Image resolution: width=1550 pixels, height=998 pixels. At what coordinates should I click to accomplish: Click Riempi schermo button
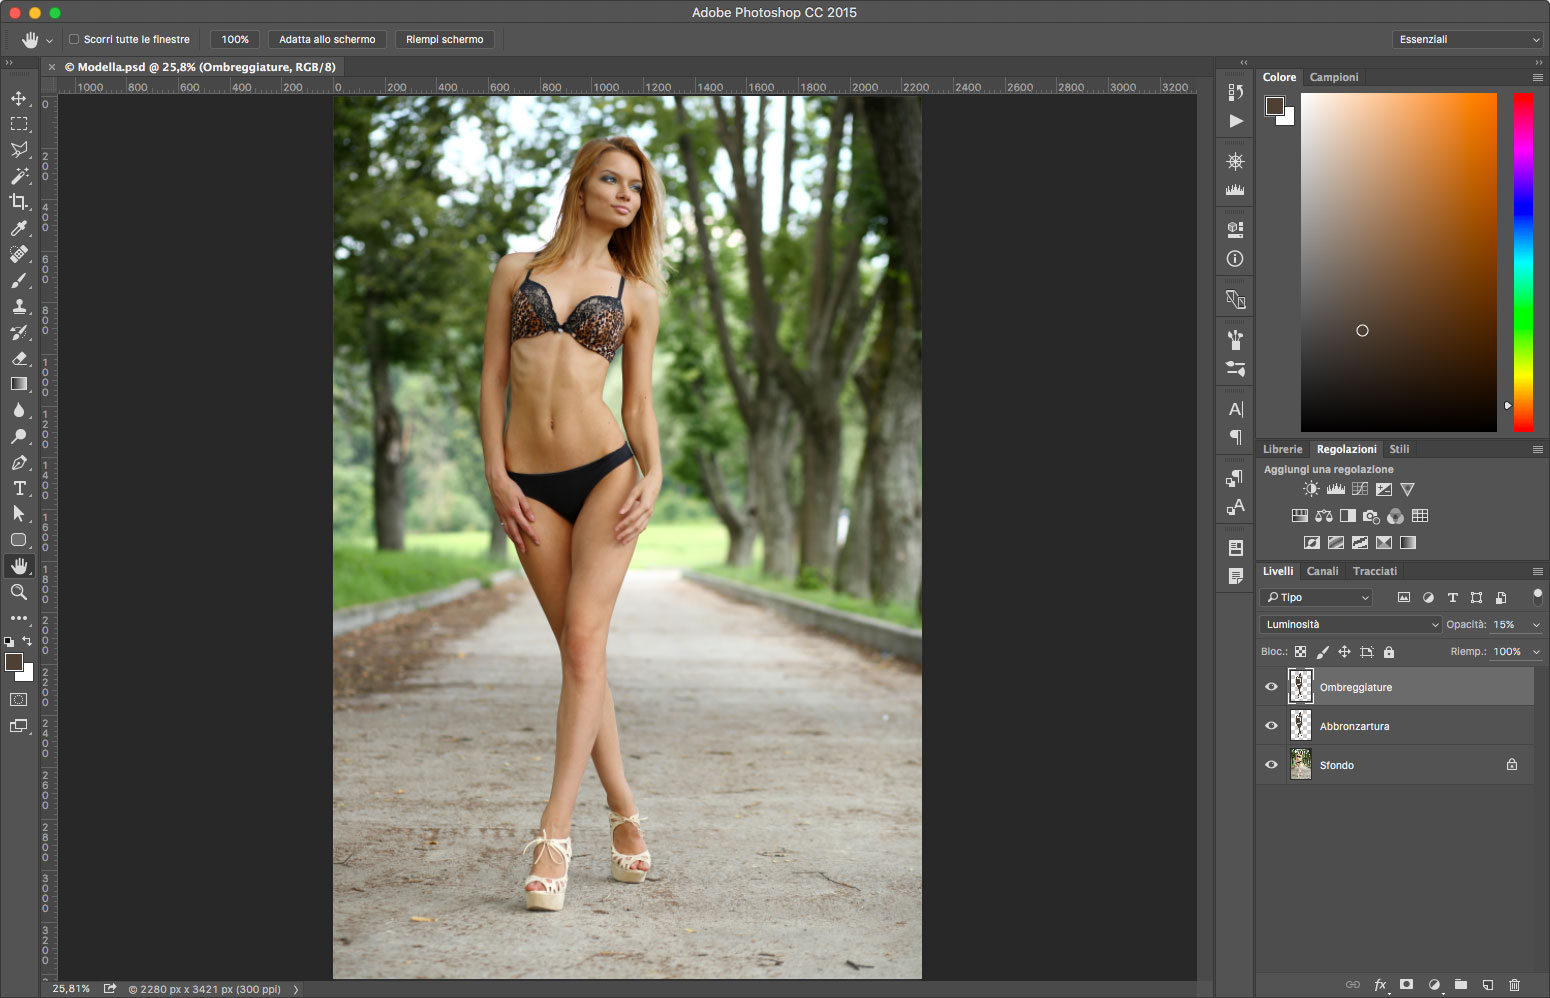click(x=445, y=39)
